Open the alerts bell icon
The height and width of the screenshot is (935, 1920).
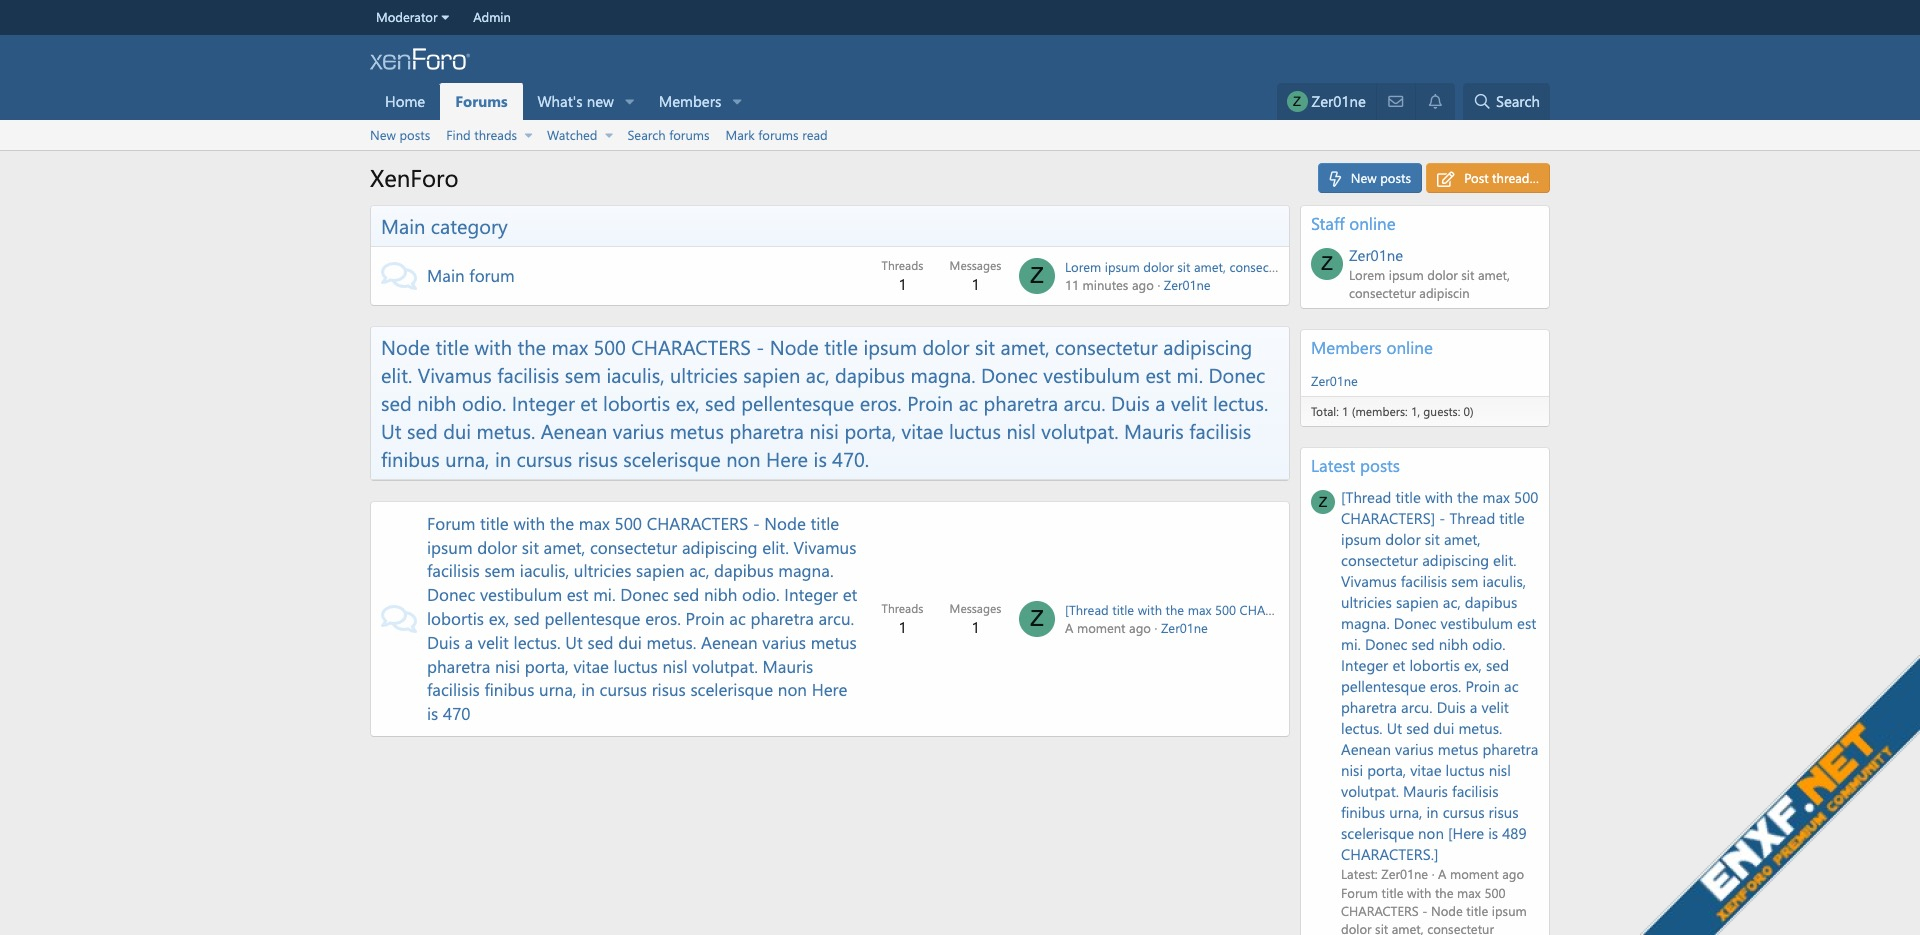pos(1435,102)
